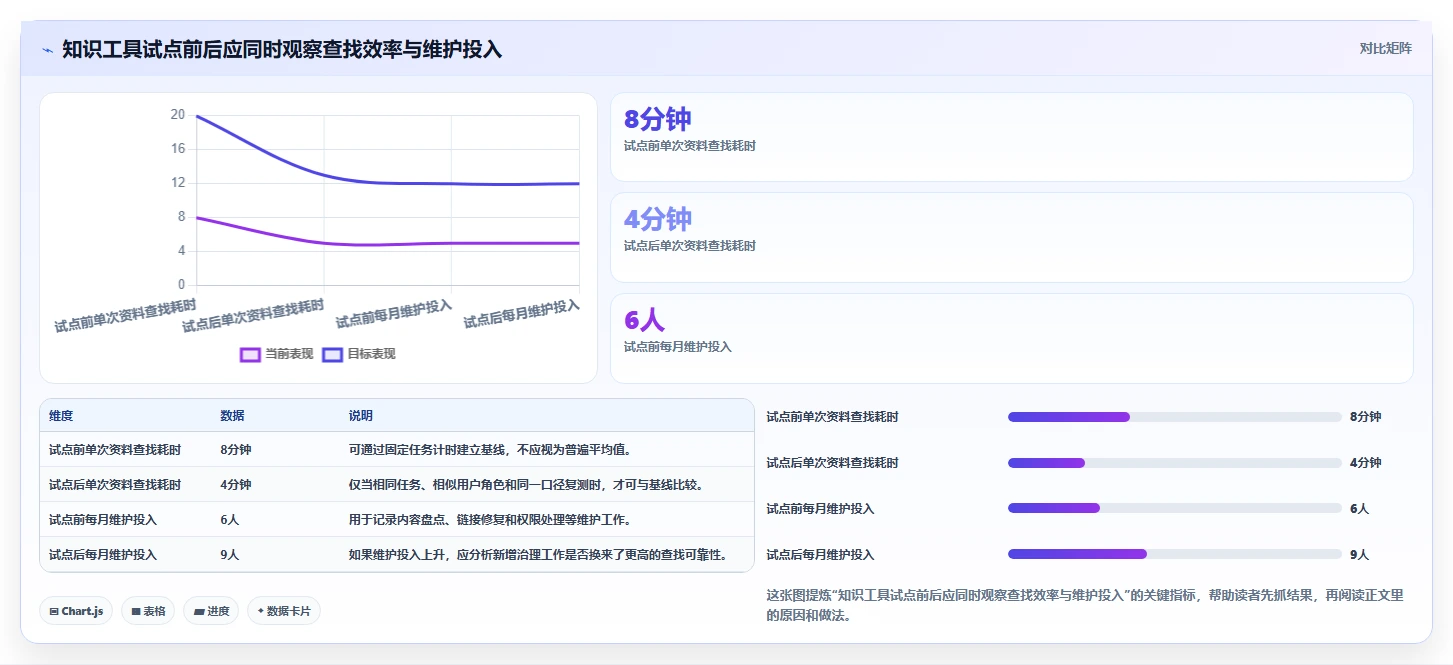1453x665 pixels.
Task: Click the 说明 column header
Action: (361, 416)
